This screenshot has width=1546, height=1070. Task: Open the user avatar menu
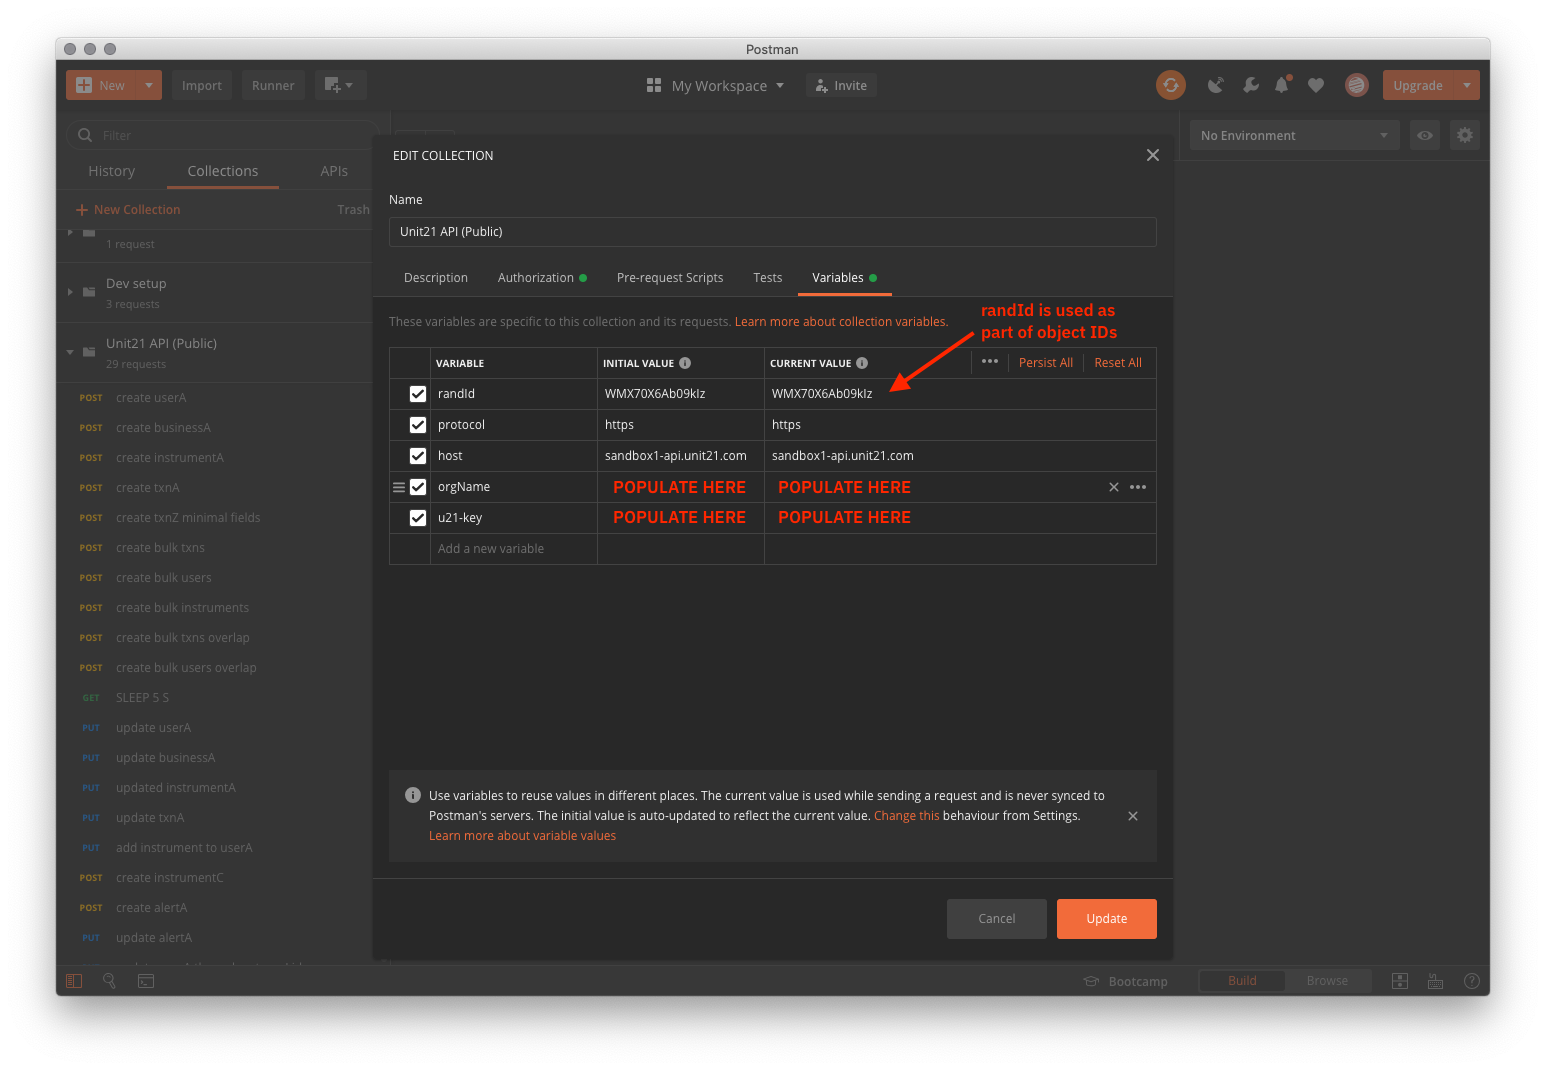coord(1356,85)
